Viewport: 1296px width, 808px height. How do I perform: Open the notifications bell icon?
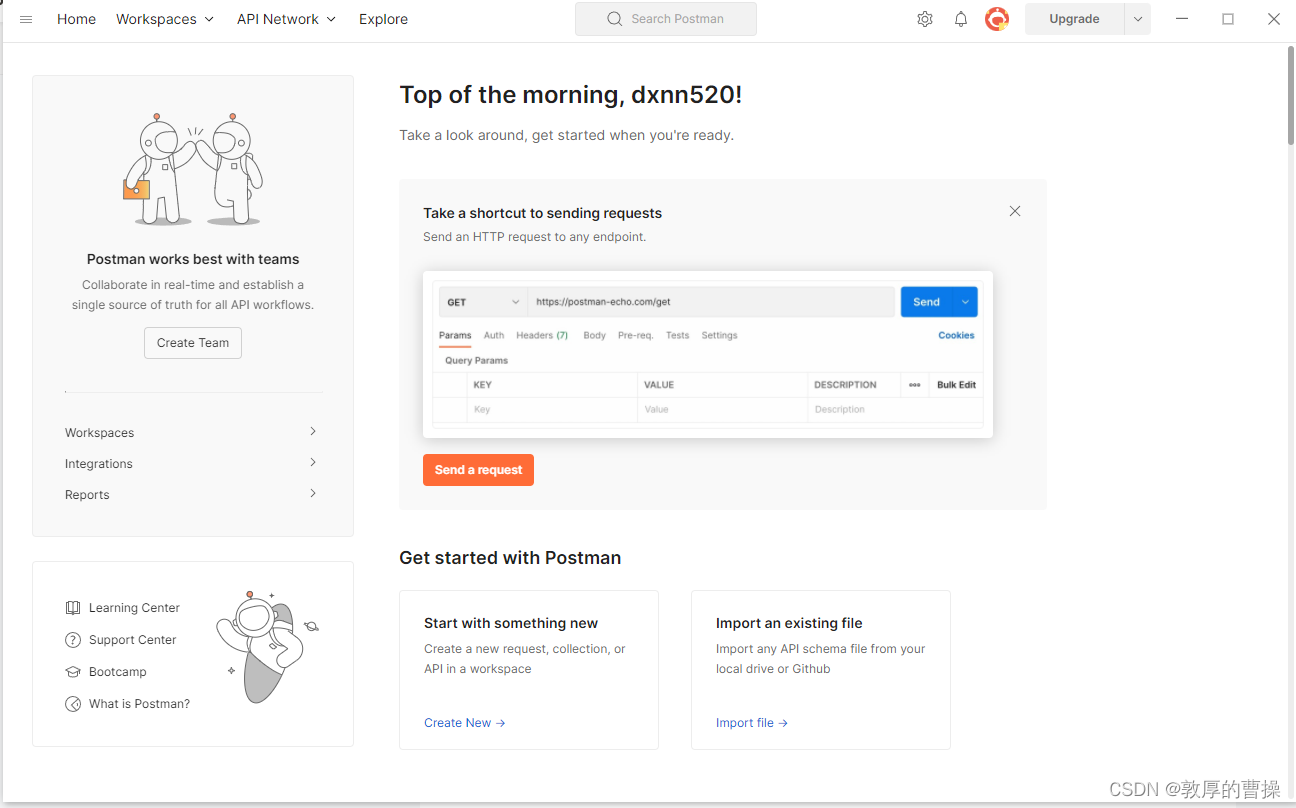click(x=961, y=19)
